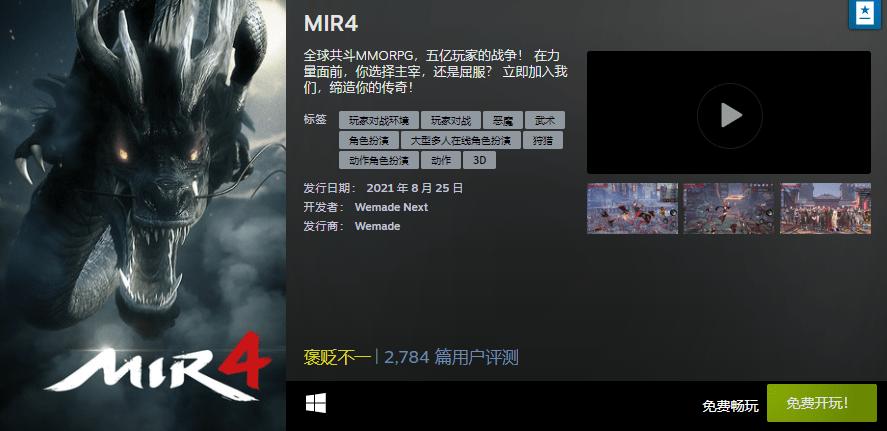Click the MIR4 title heading
Image resolution: width=887 pixels, height=431 pixels.
tap(331, 24)
